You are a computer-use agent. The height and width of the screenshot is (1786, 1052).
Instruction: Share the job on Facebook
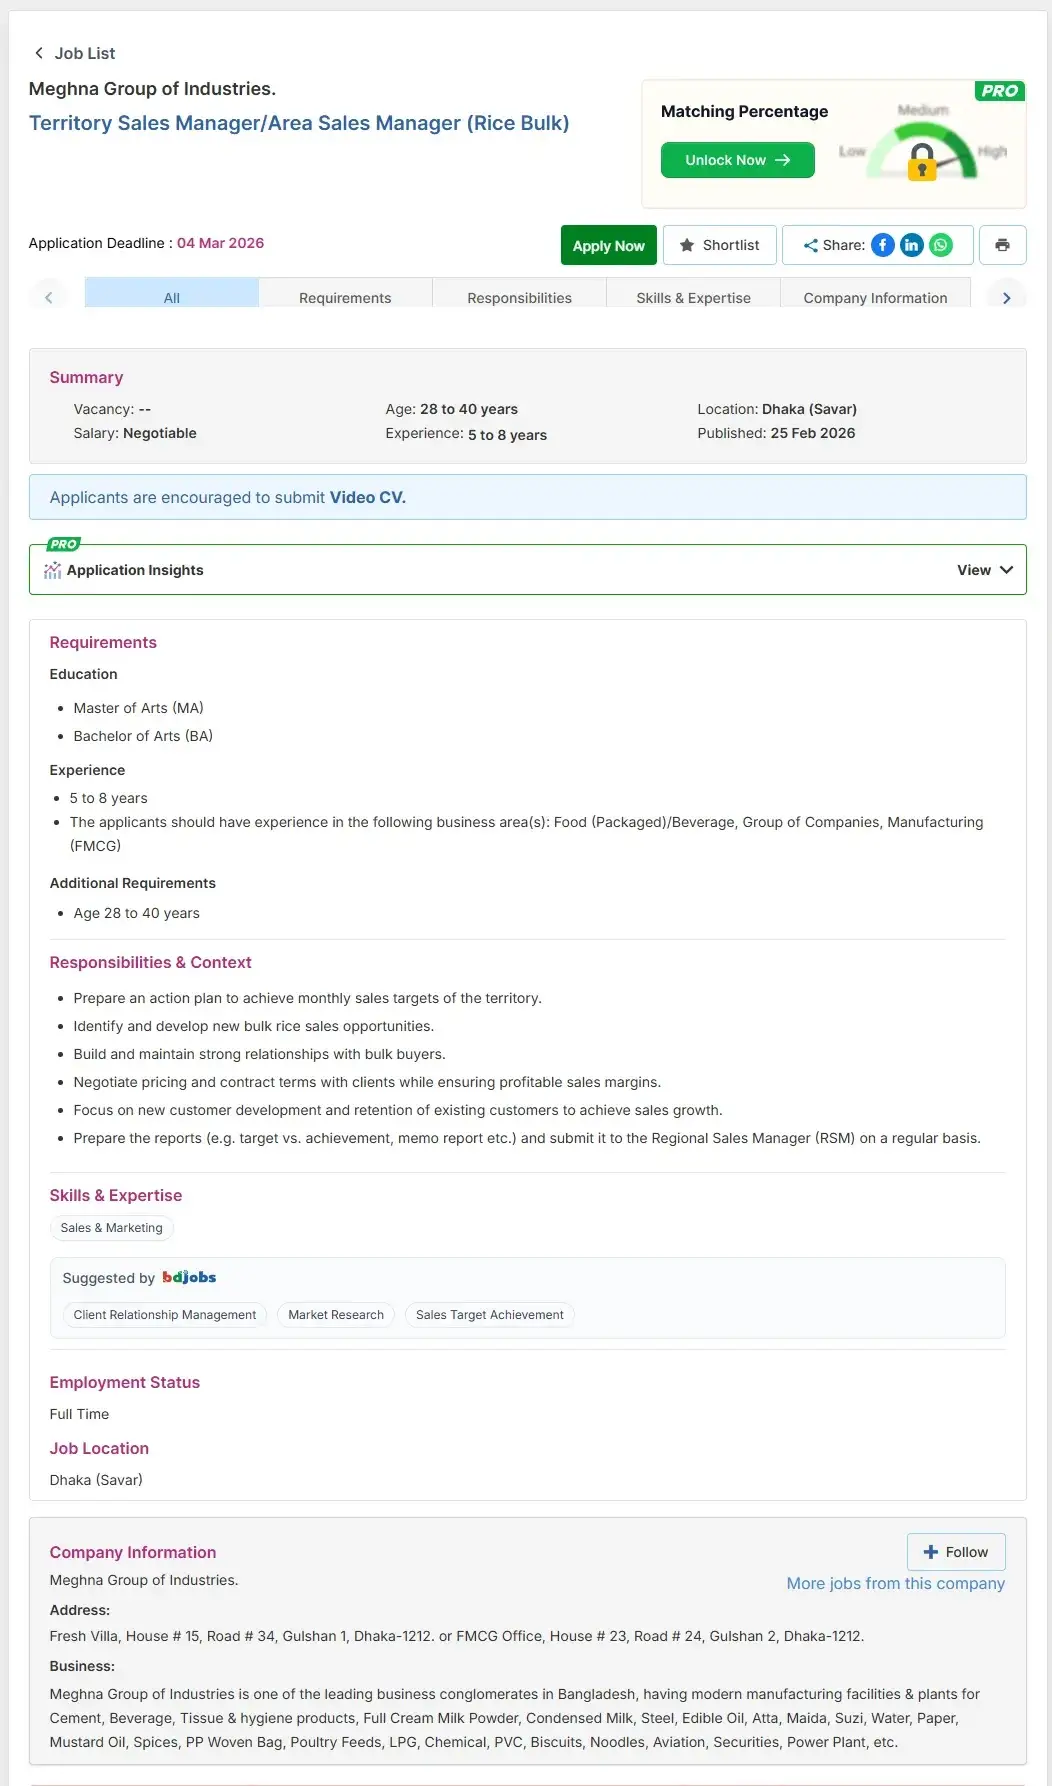(x=881, y=245)
